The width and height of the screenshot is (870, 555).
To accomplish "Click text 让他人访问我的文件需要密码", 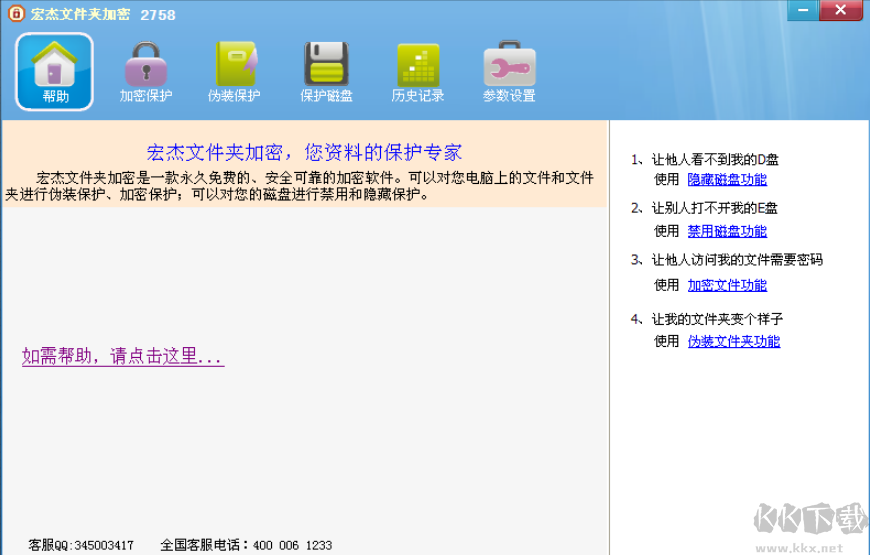I will click(737, 260).
